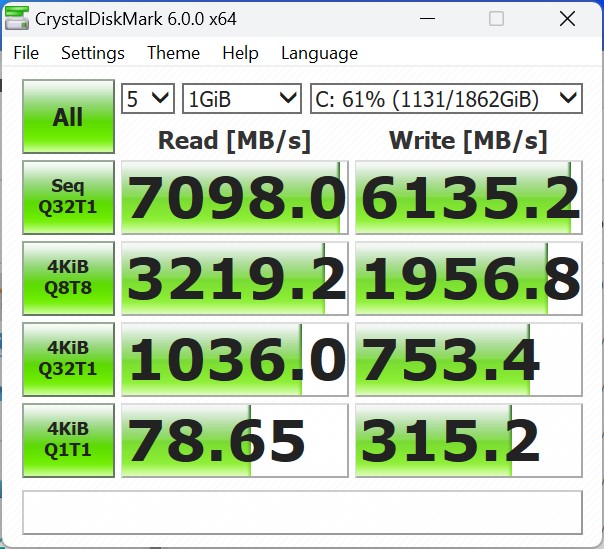Close the CrystalDiskMark window

[567, 18]
